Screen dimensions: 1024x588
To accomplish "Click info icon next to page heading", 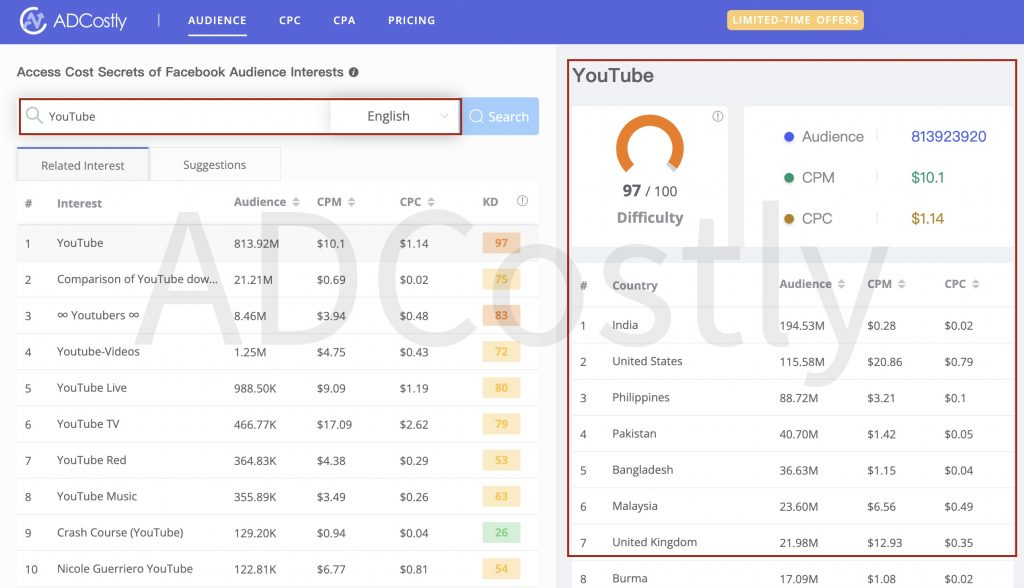I will (x=353, y=73).
